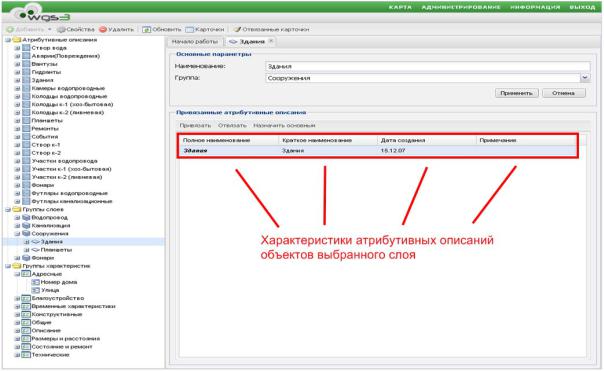
Task: Select Футляры канализационные in the tree
Action: 72,201
